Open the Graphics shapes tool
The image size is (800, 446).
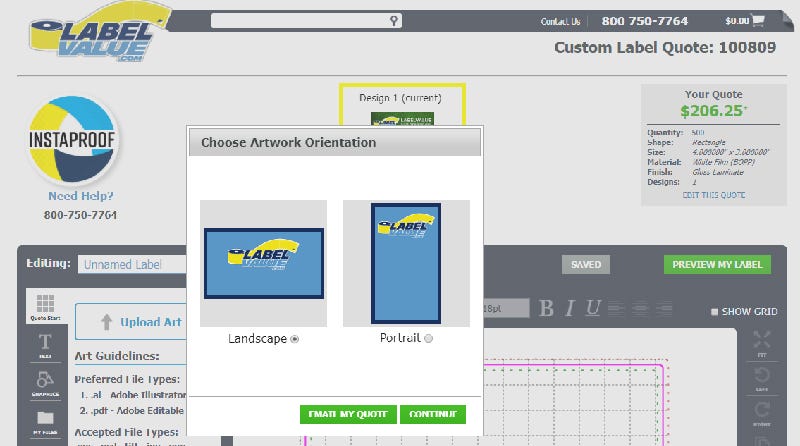(45, 383)
